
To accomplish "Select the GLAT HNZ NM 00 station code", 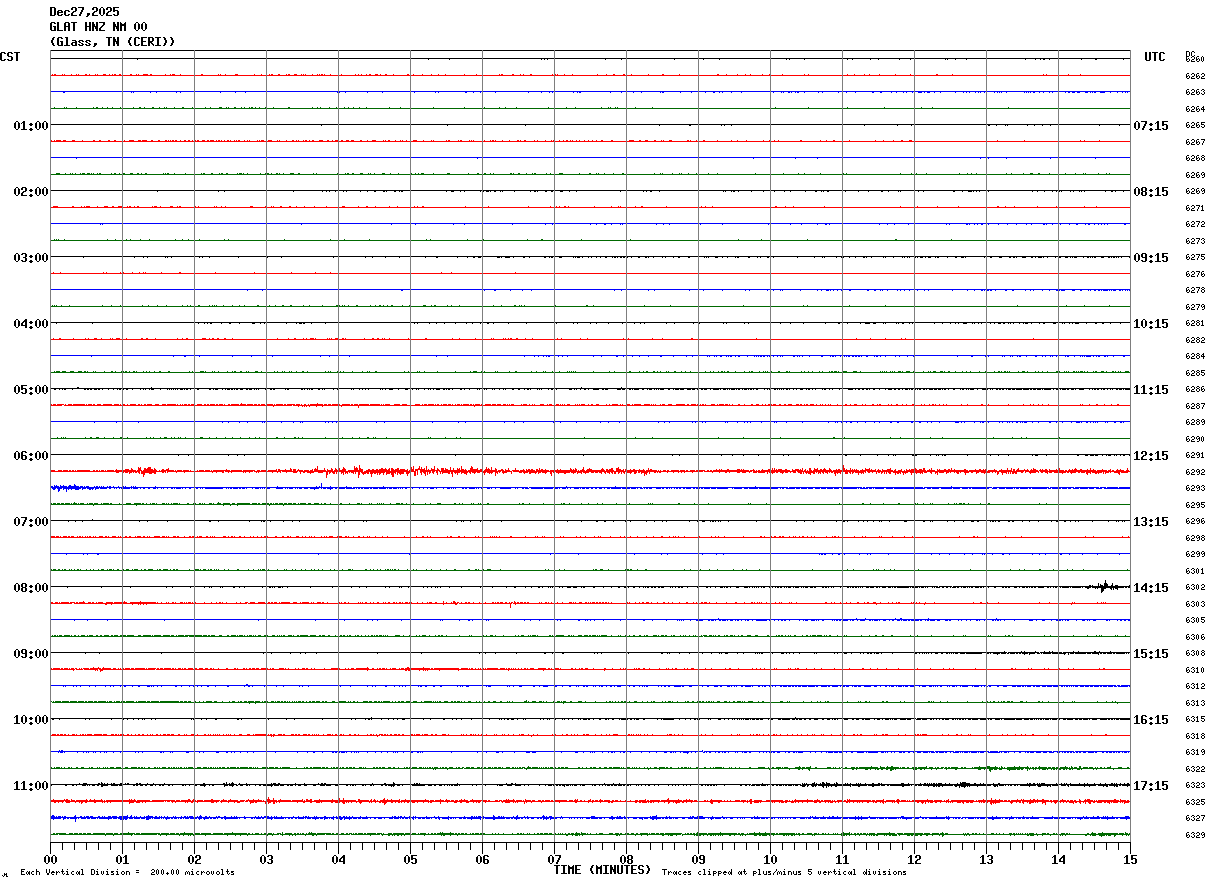I will [x=98, y=27].
